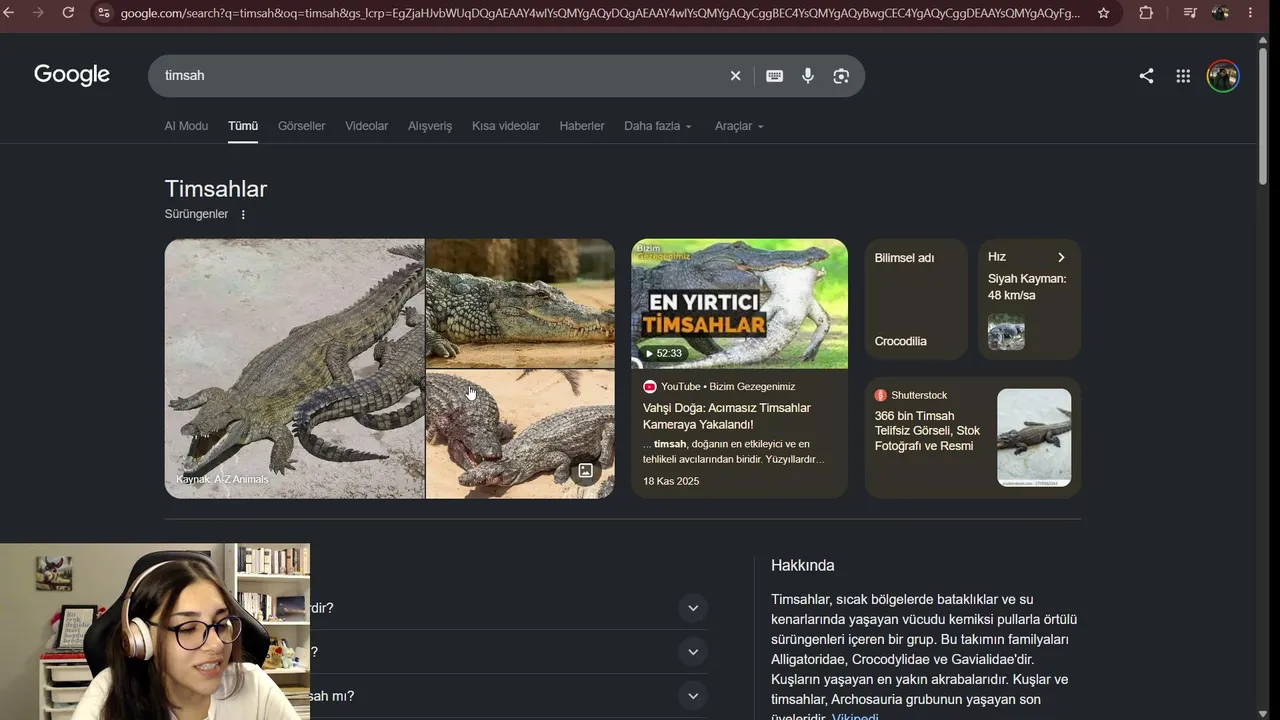The width and height of the screenshot is (1280, 720).
Task: Open Chrome profile avatar in toolbar
Action: (x=1220, y=13)
